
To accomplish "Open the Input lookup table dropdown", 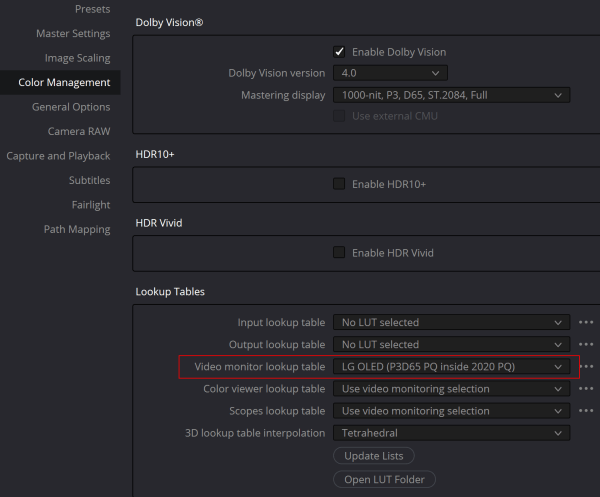I will (x=452, y=323).
